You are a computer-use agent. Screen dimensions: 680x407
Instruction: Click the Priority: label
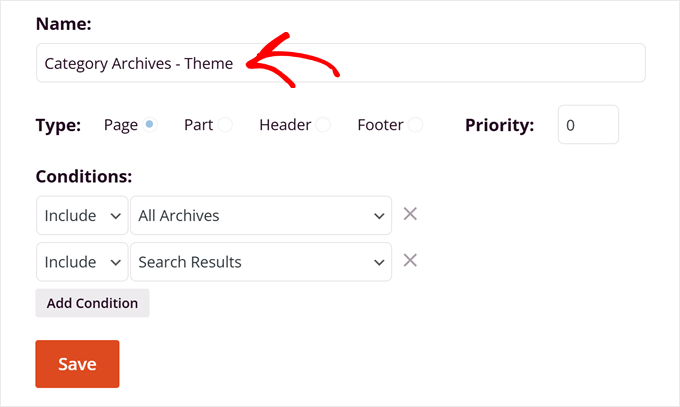tap(499, 126)
